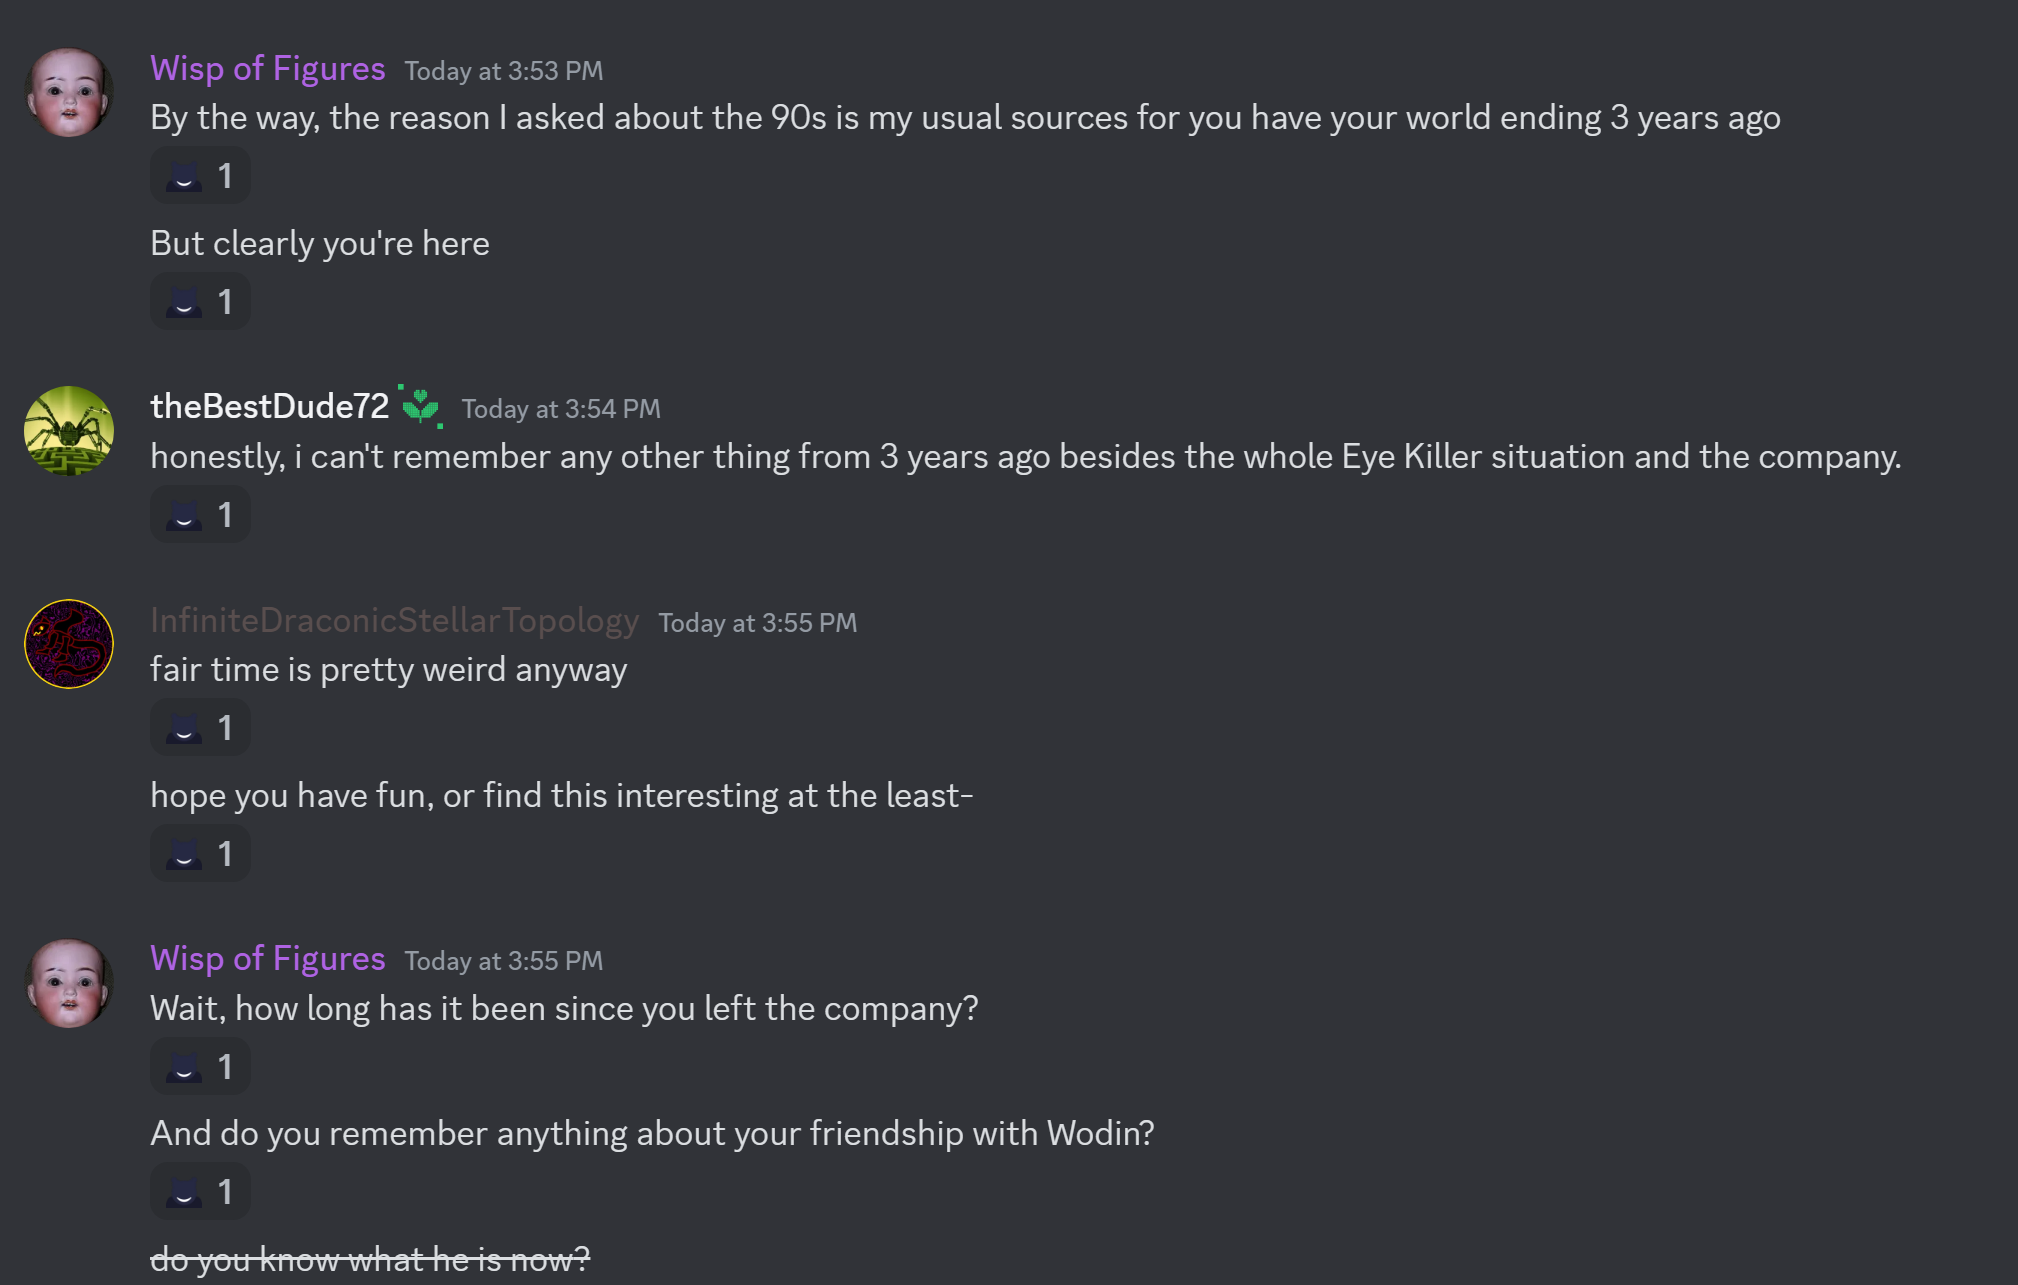Click the reaction emoji under the 90s message

pyautogui.click(x=185, y=177)
